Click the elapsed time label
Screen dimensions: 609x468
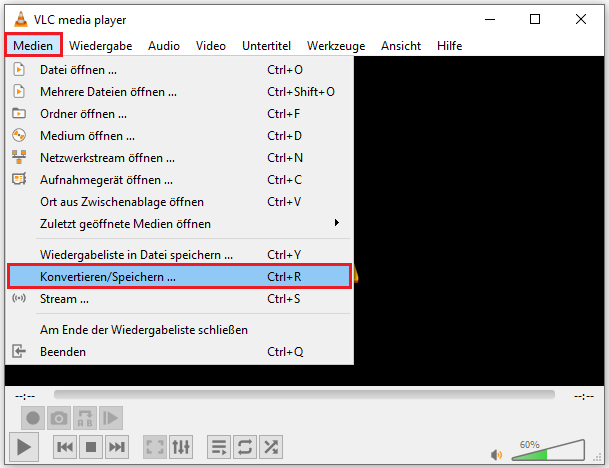point(25,396)
